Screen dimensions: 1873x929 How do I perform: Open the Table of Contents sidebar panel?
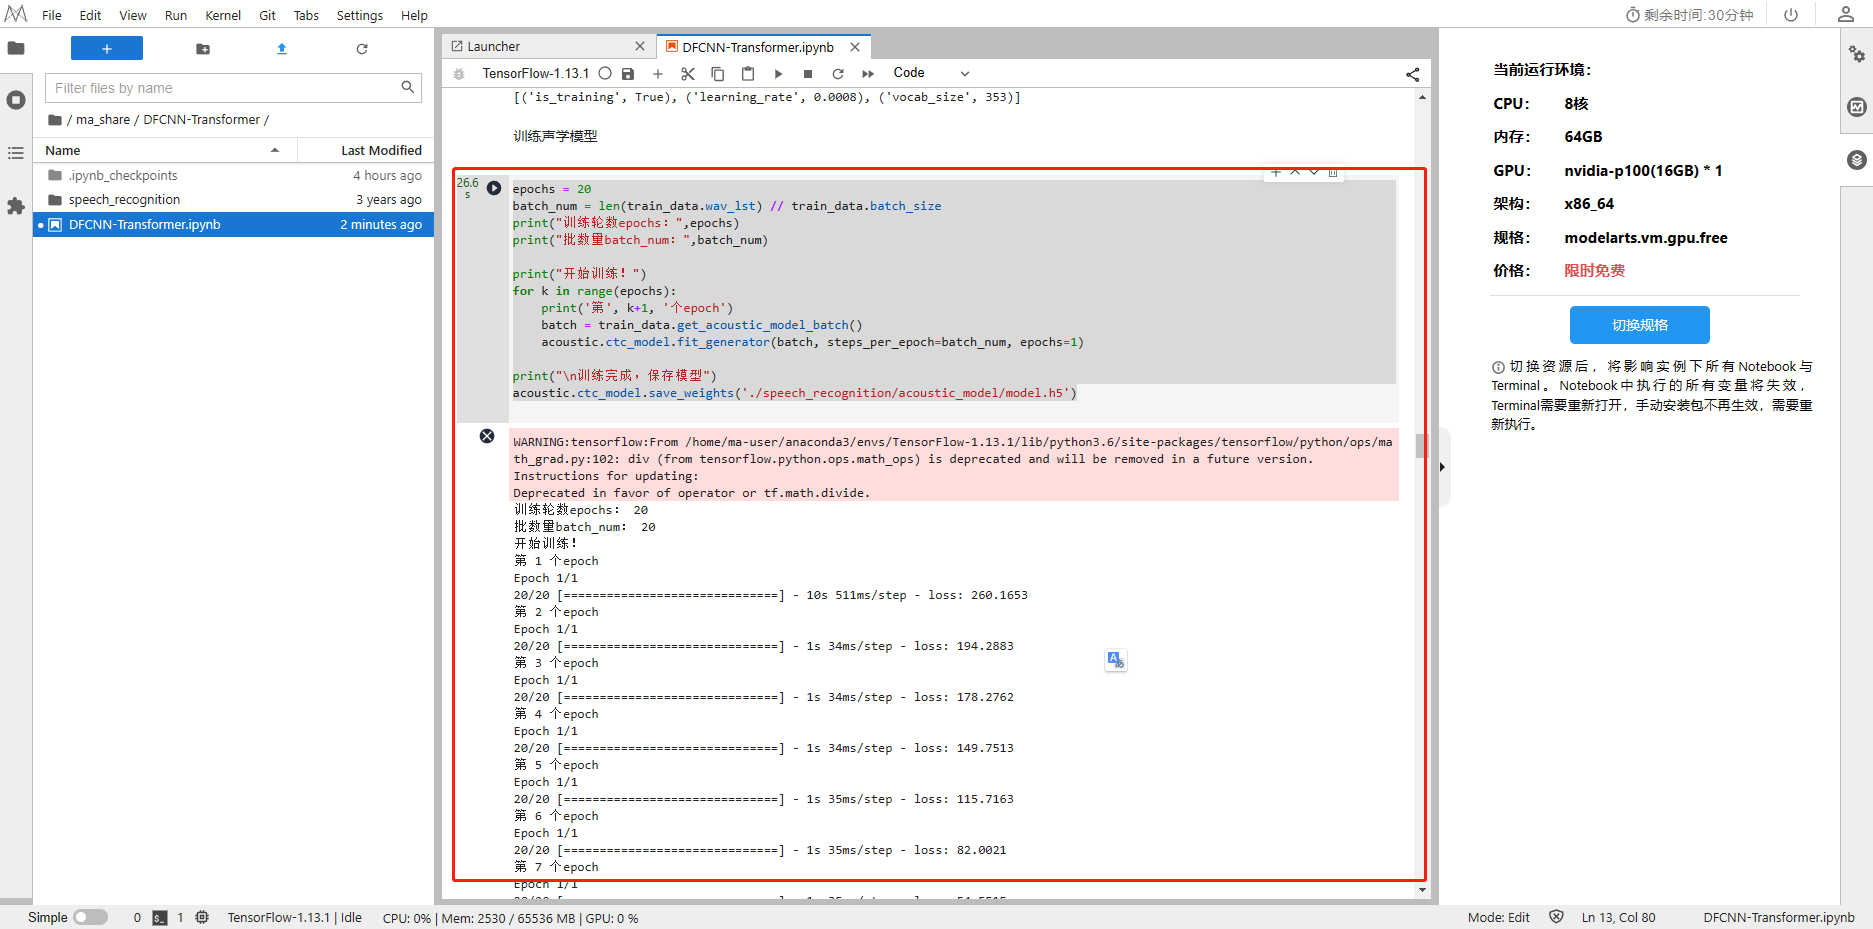coord(16,153)
